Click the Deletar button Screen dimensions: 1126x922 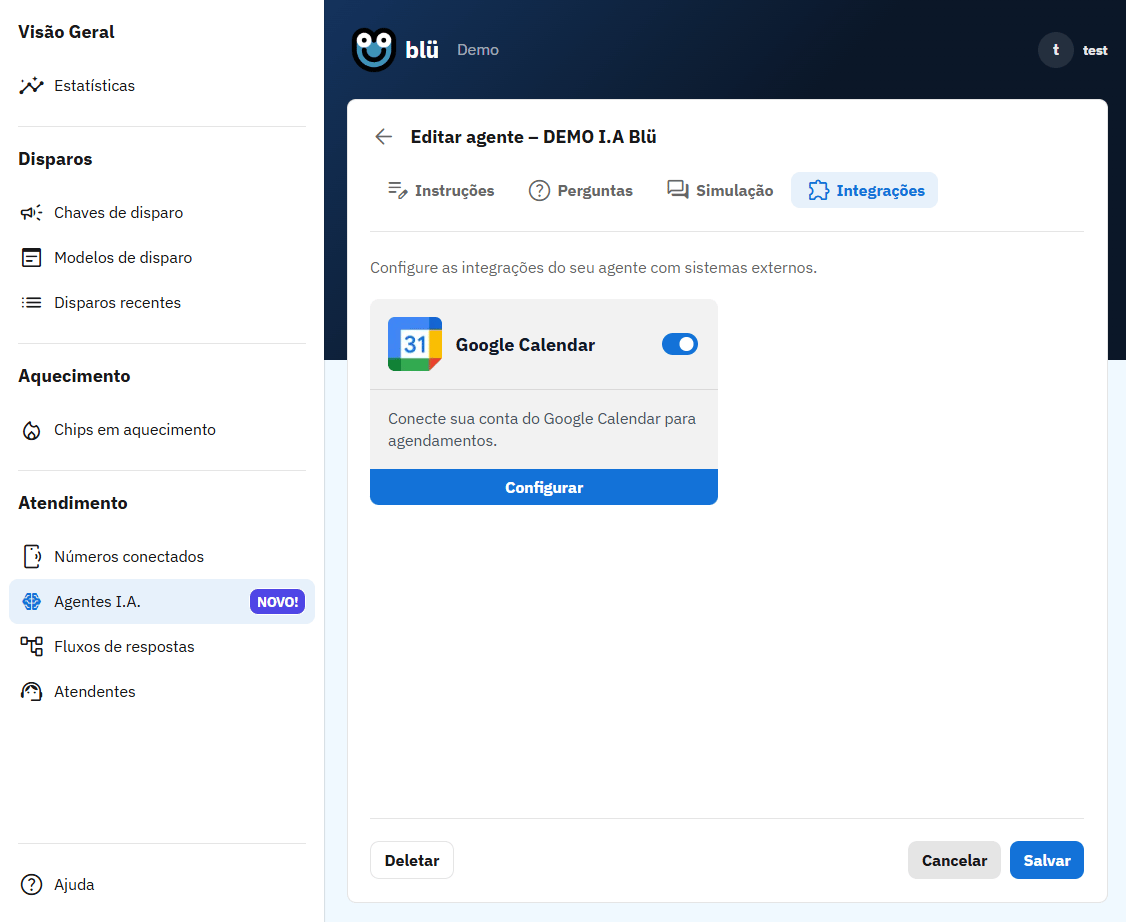[411, 860]
